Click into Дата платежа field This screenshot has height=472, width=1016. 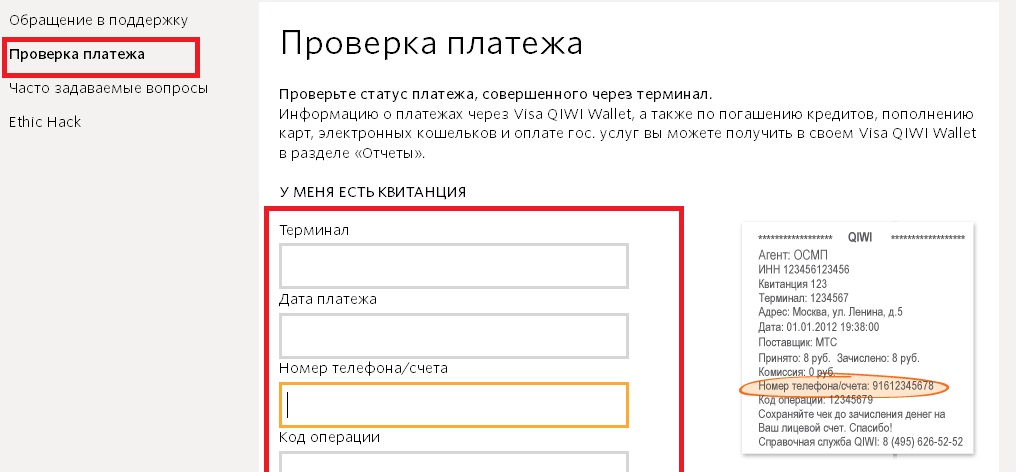[x=454, y=335]
